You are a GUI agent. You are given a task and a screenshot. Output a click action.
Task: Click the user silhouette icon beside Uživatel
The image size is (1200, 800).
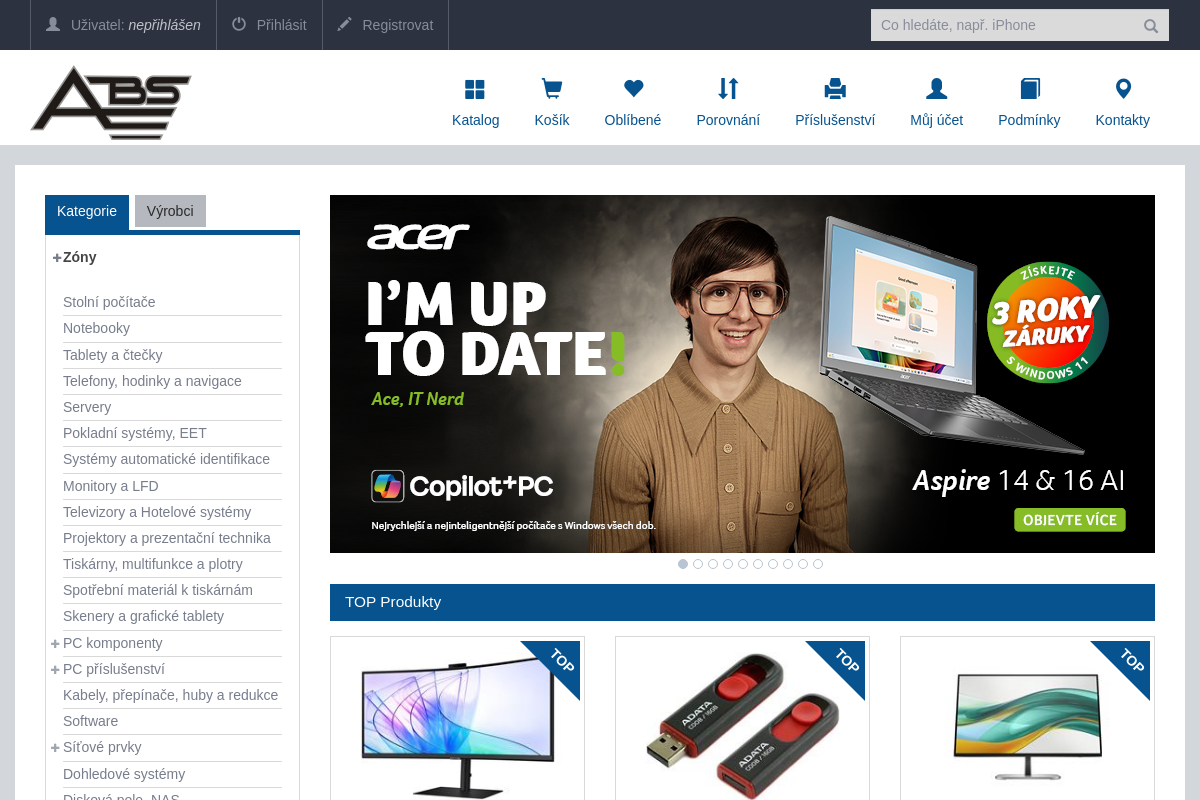53,24
